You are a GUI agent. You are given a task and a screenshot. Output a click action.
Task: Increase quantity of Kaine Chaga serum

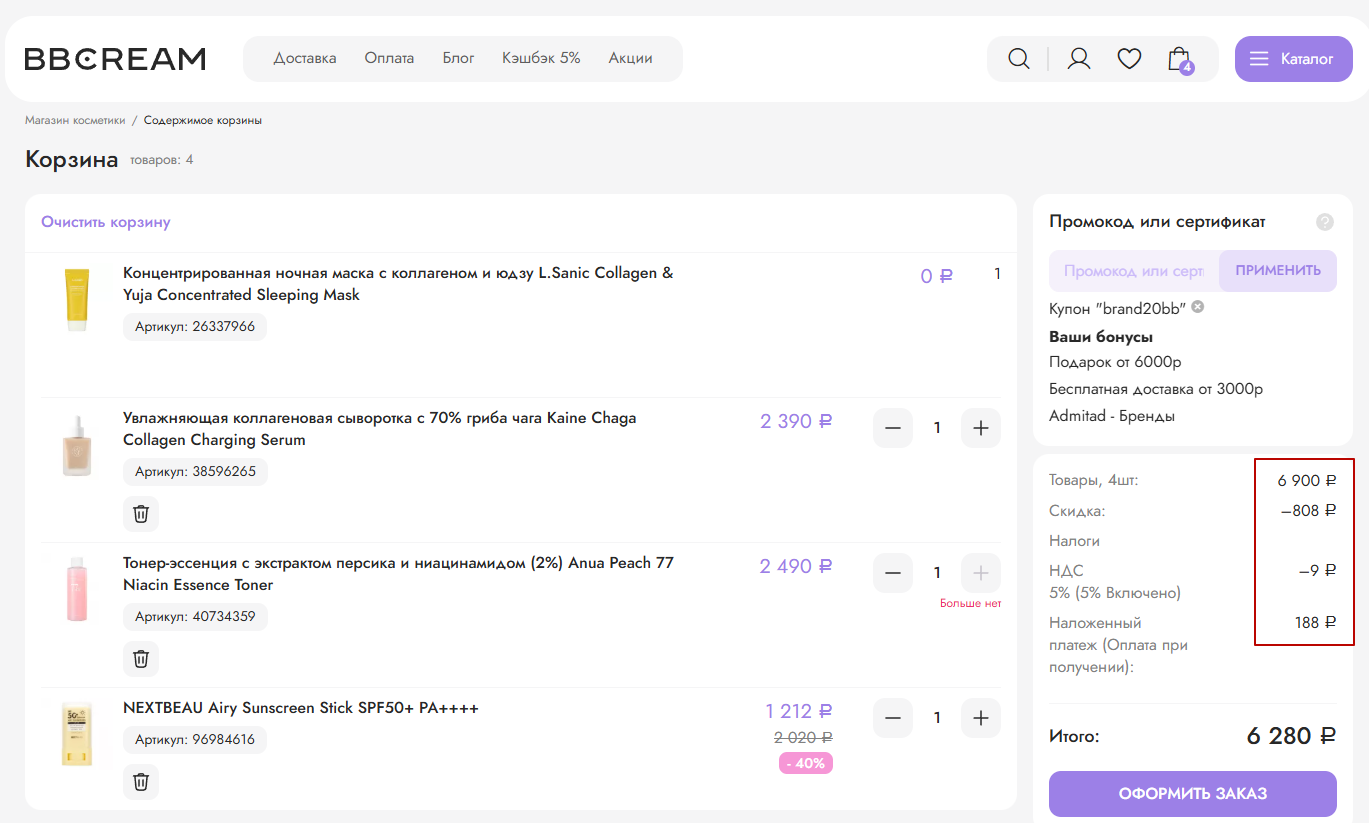[x=981, y=428]
